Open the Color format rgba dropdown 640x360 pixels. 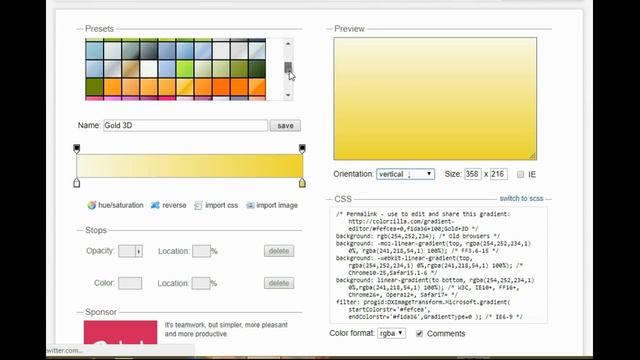(x=391, y=333)
